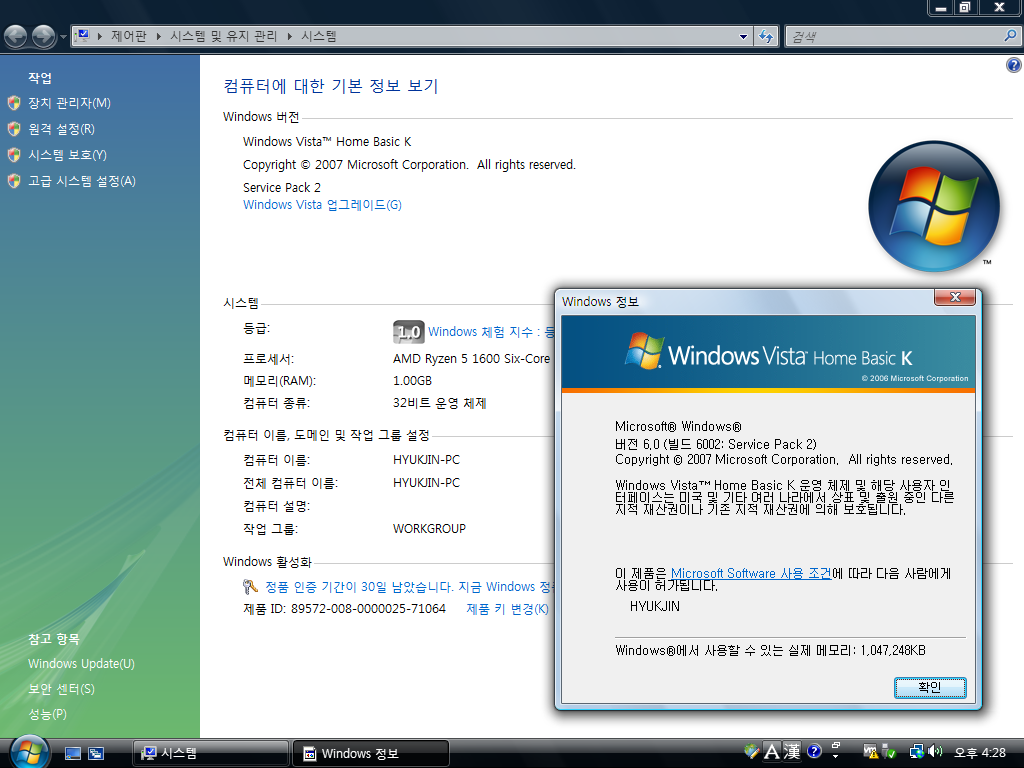Open Advanced System Settings (고급 시스템 설정)
This screenshot has height=768, width=1024.
click(x=82, y=181)
